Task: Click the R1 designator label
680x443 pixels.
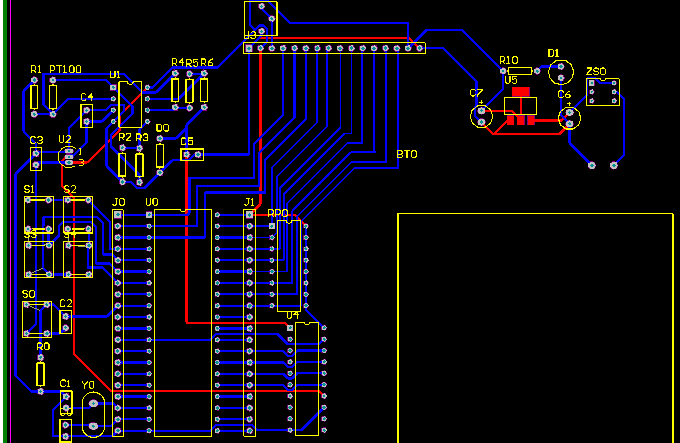Action: pos(36,69)
